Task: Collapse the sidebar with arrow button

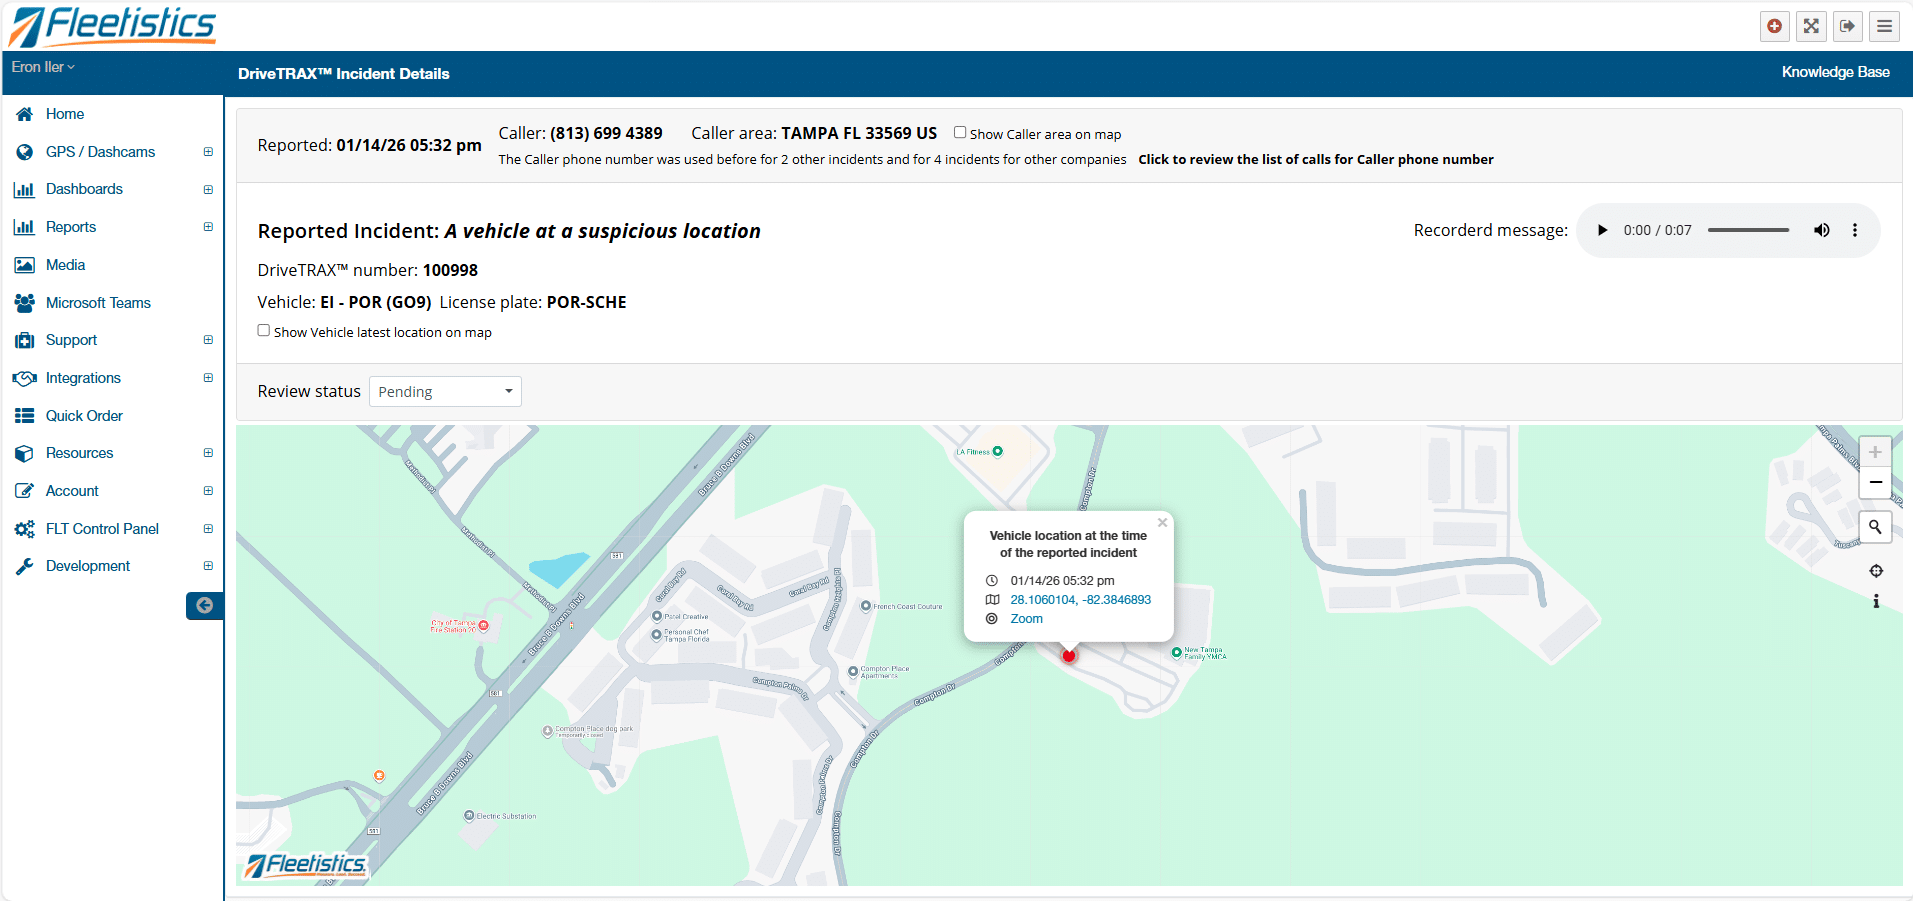Action: (x=204, y=605)
